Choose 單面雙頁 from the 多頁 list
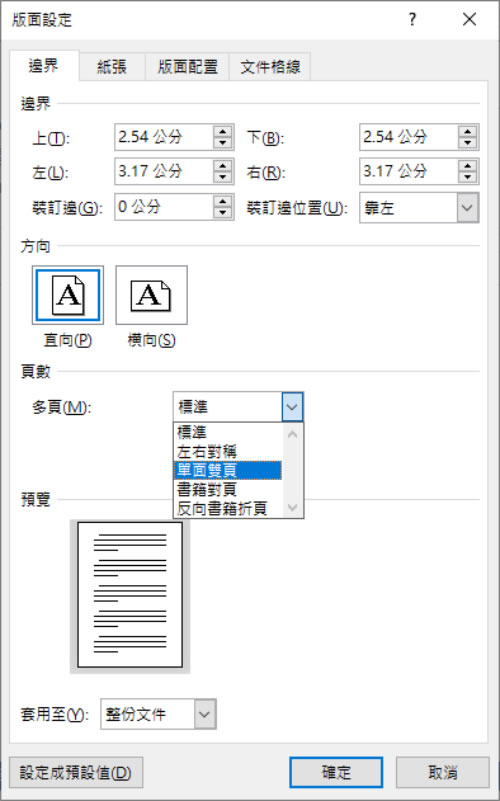This screenshot has width=500, height=801. coord(227,470)
